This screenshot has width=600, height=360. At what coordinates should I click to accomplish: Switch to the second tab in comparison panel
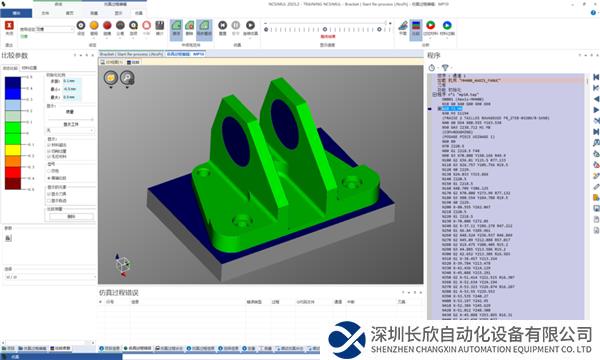point(29,68)
